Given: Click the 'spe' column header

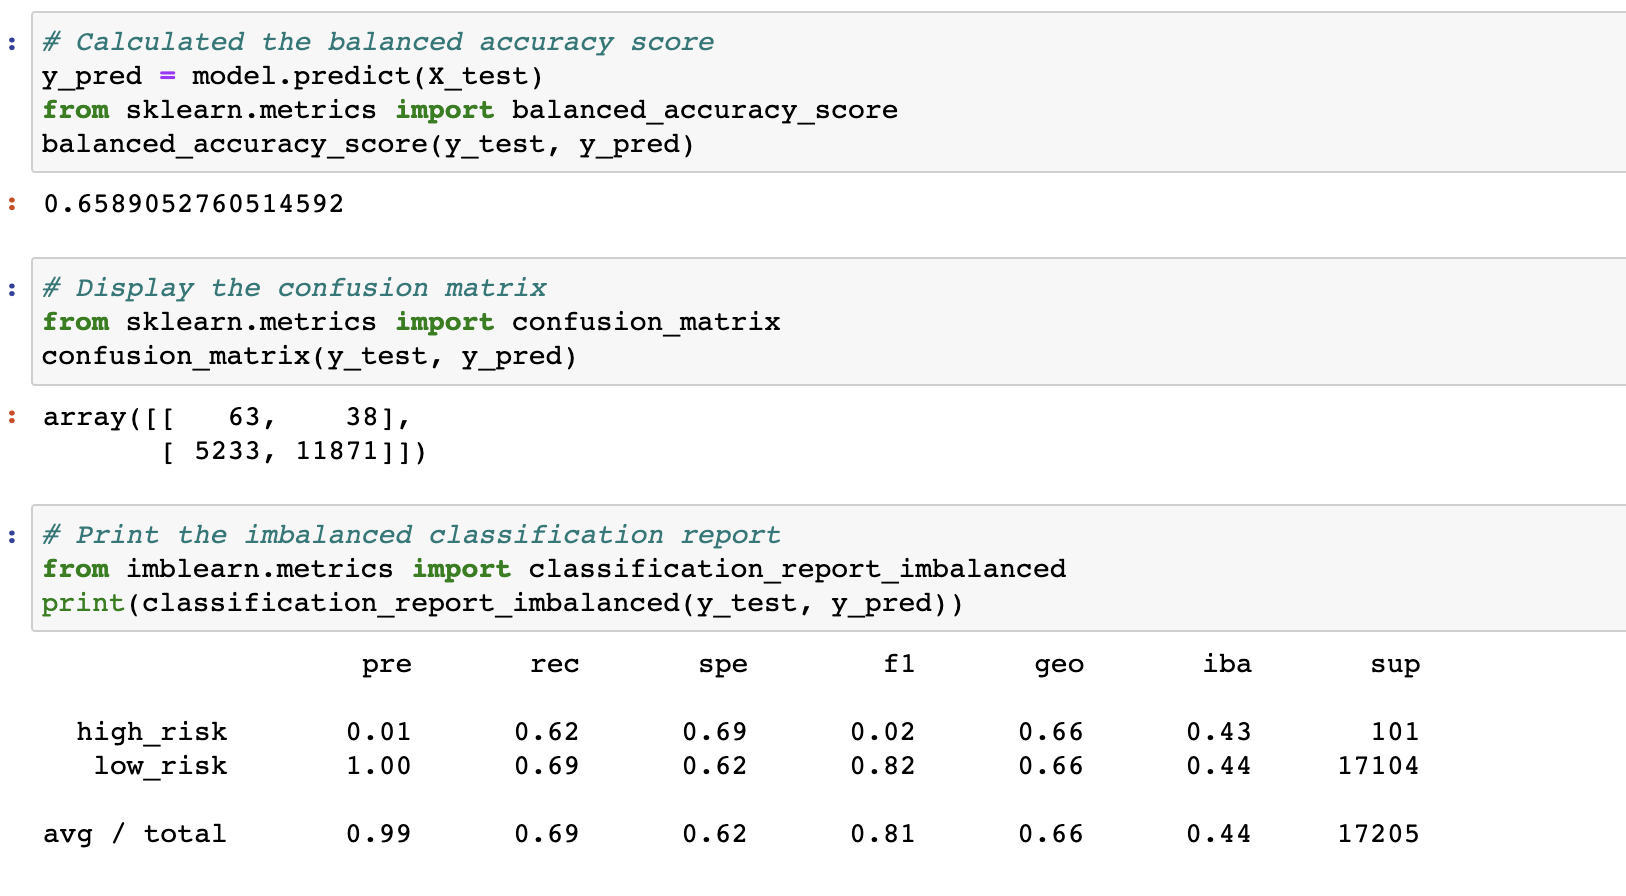Looking at the screenshot, I should [723, 665].
